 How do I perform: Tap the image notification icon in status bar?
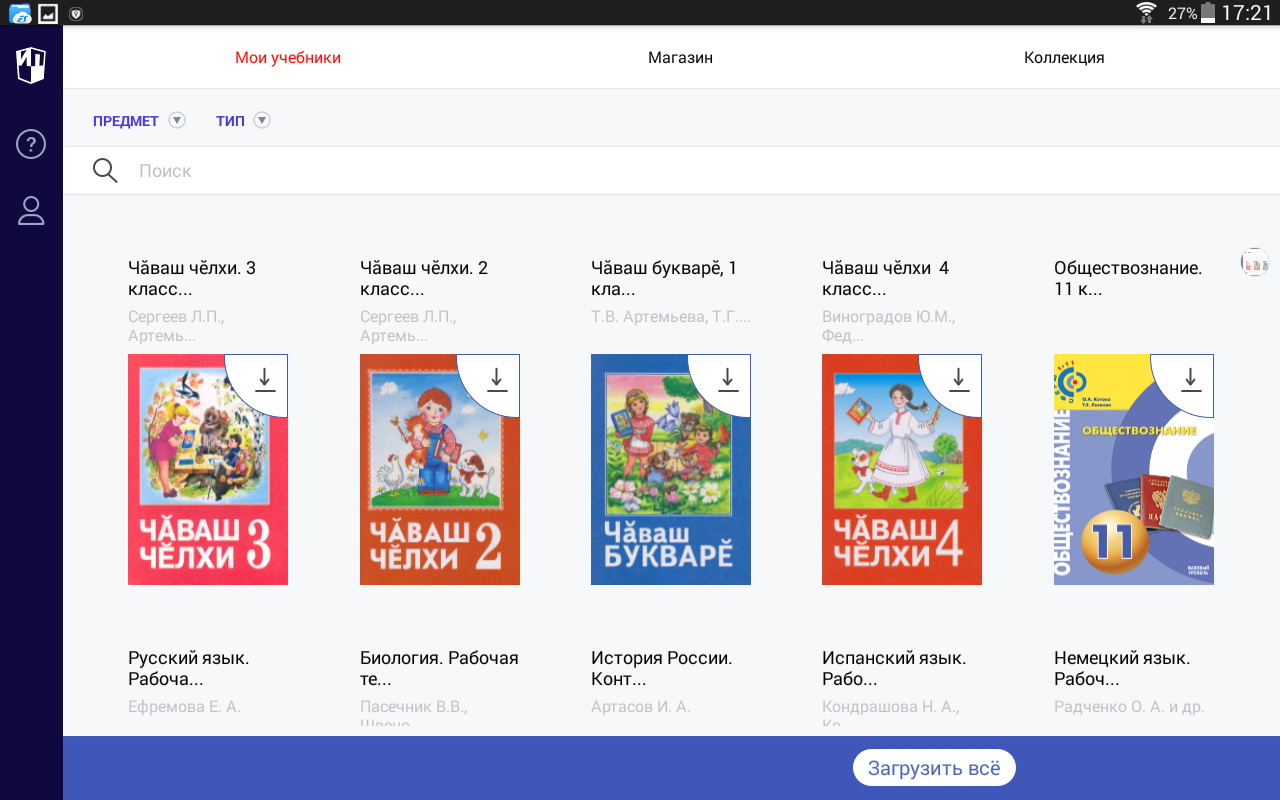pos(48,12)
